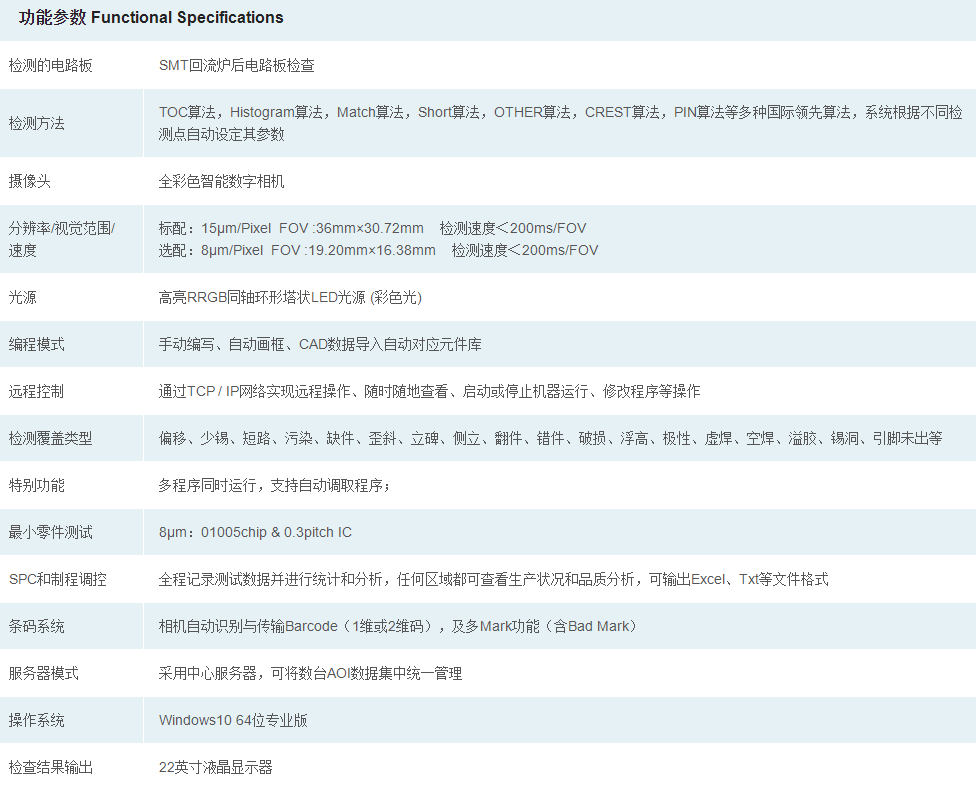Select the 最小零件测试 label
Screen dimensions: 976x790
[50, 532]
